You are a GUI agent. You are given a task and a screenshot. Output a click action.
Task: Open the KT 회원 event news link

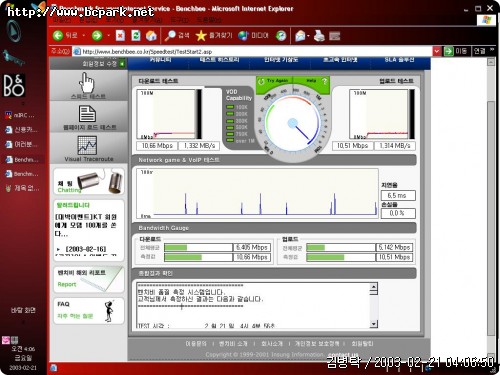[85, 225]
